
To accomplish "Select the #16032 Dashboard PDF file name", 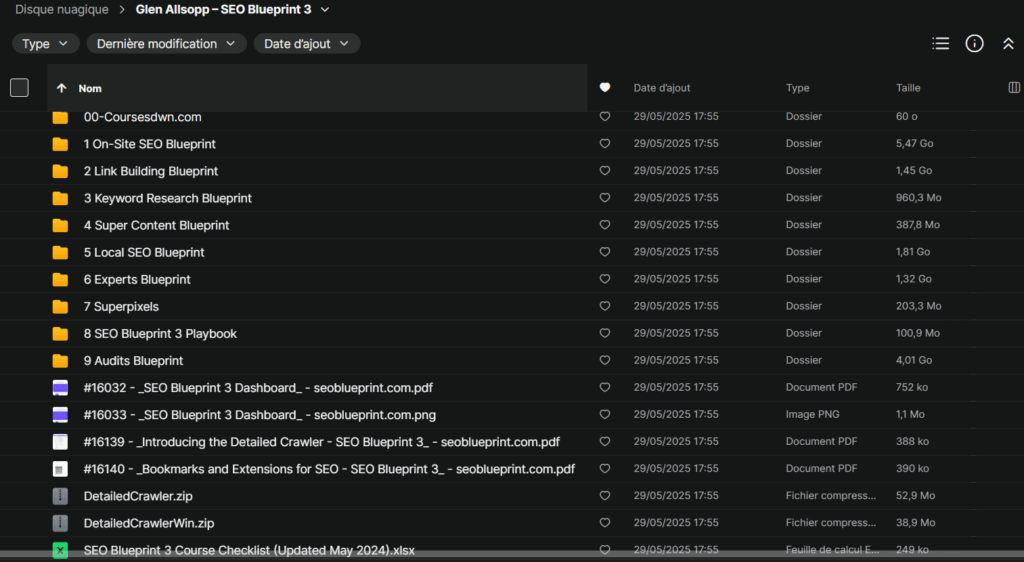I will click(x=258, y=388).
